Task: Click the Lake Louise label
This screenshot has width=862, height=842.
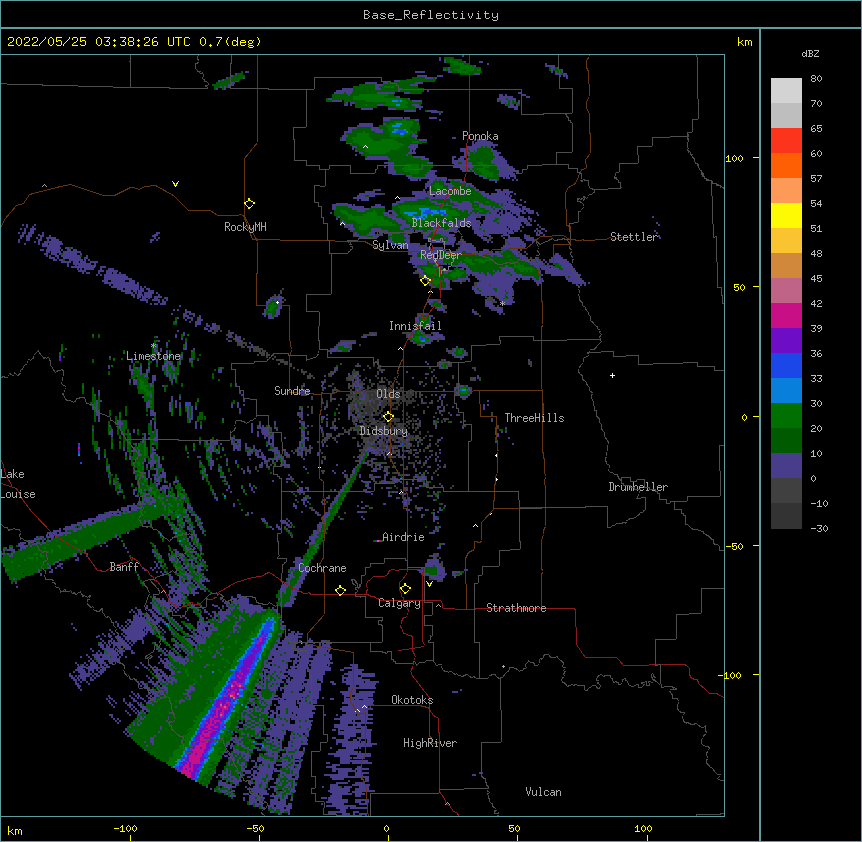Action: [x=18, y=484]
